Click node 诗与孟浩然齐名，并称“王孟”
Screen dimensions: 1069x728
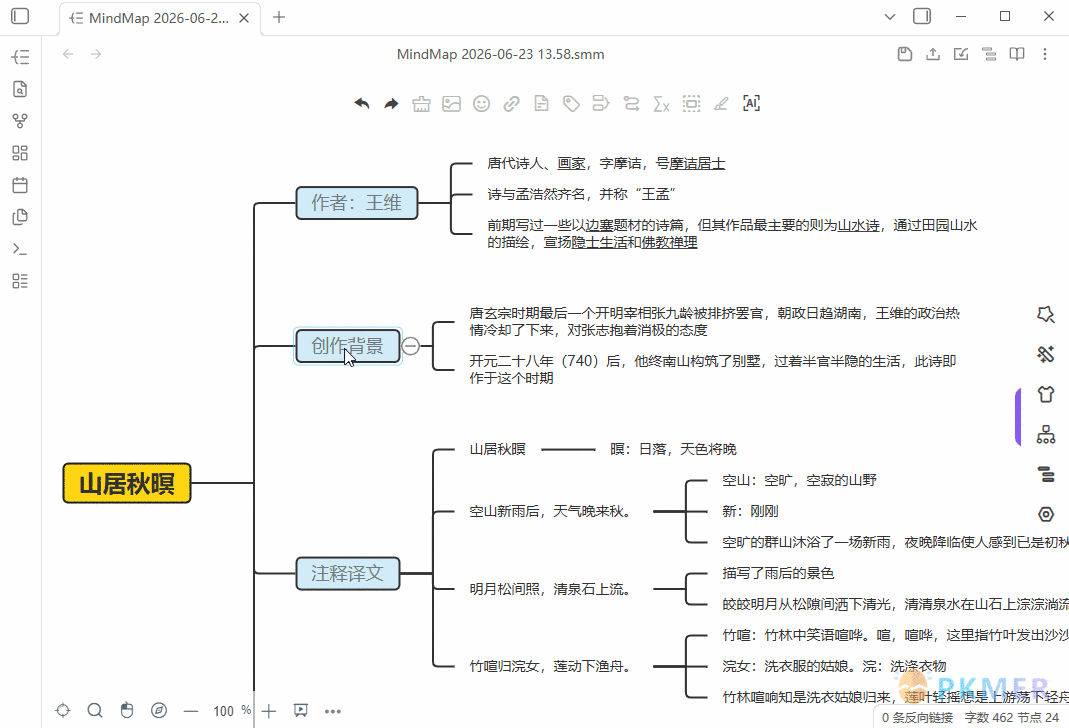(x=581, y=194)
